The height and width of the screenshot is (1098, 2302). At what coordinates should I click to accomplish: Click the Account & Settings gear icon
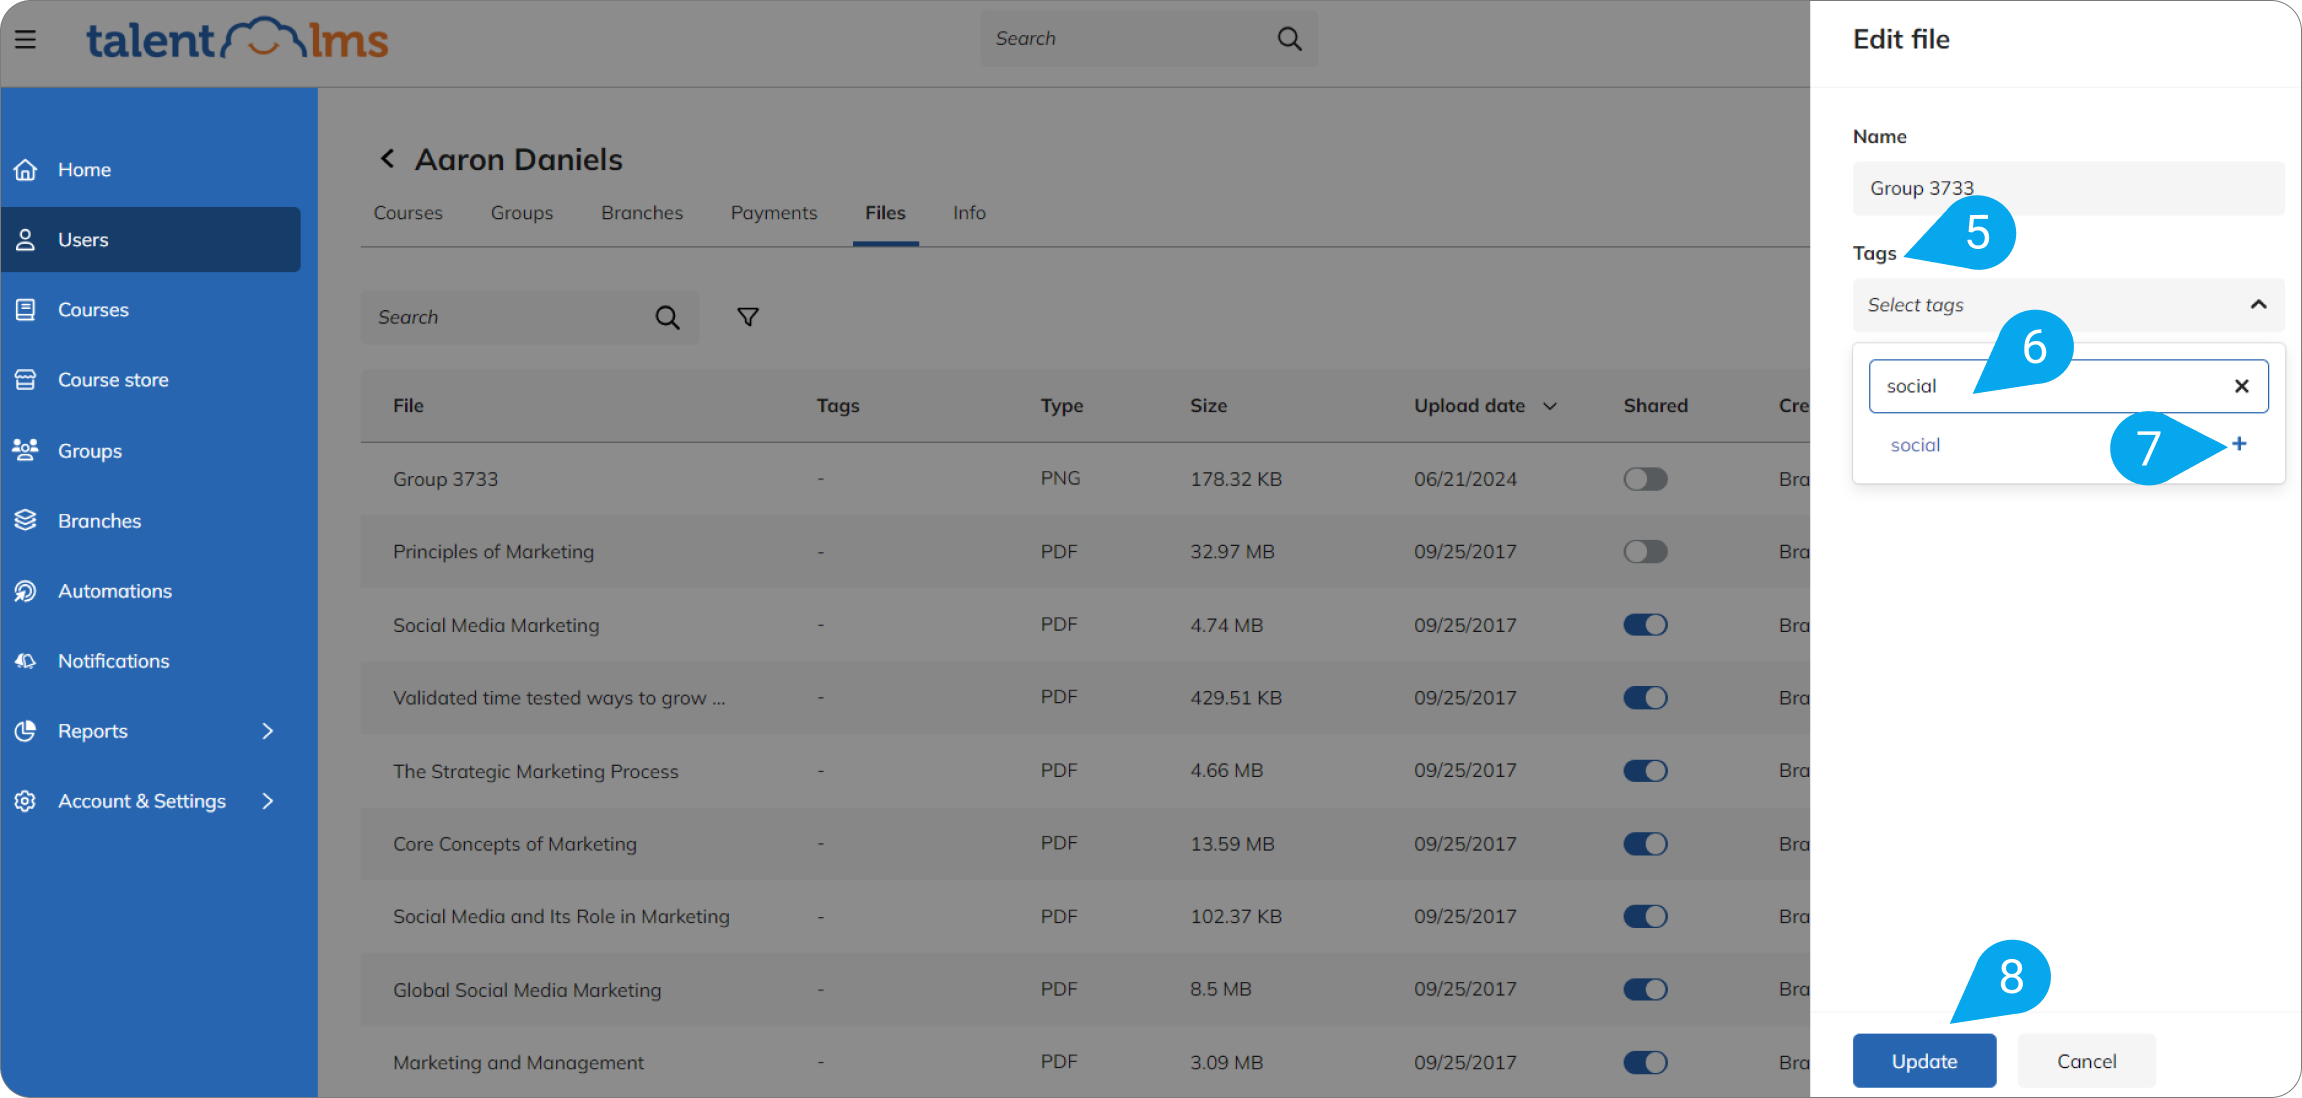coord(26,801)
